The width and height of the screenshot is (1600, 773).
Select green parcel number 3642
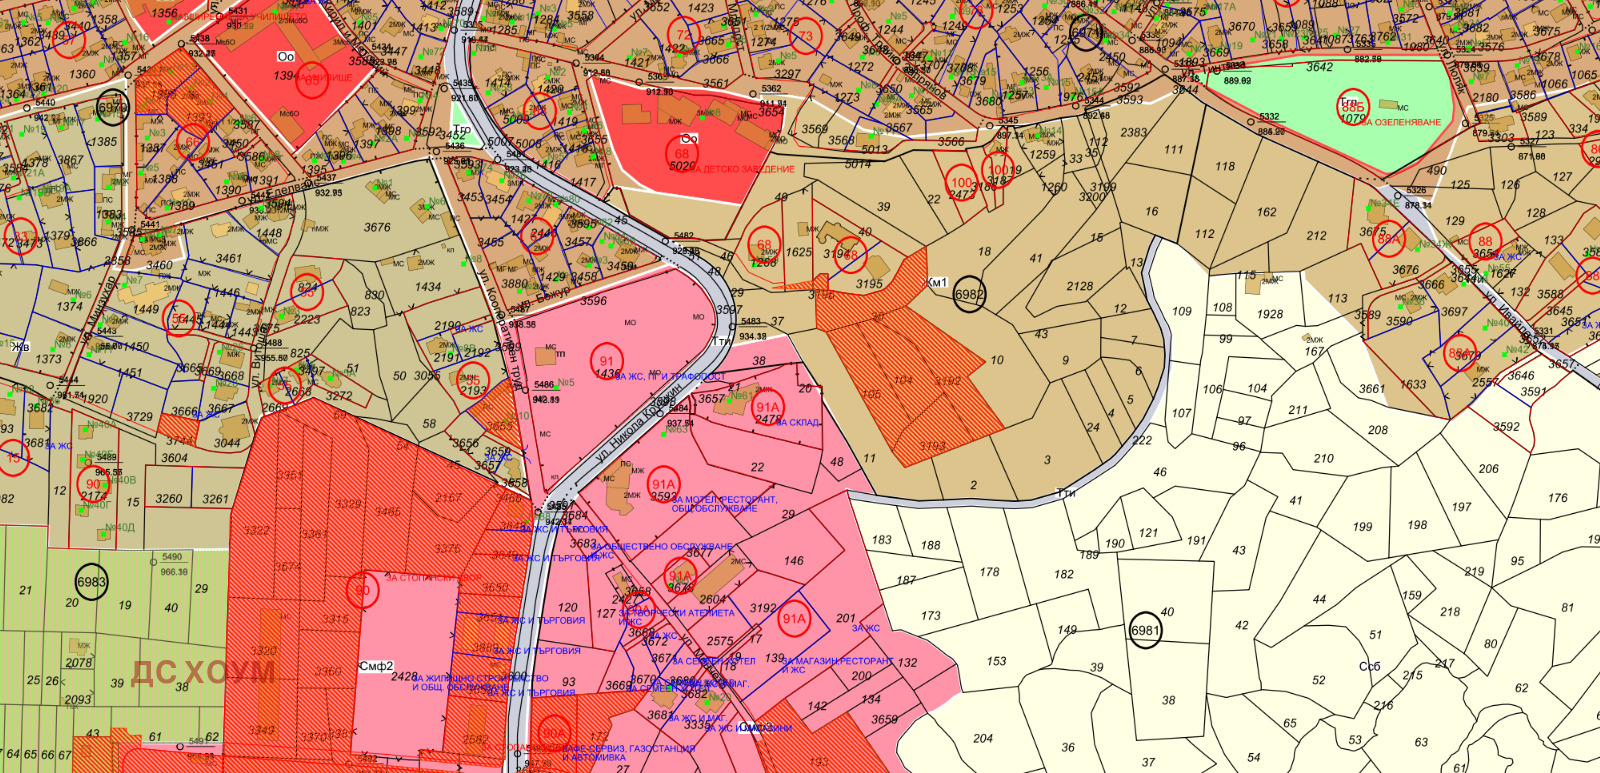pyautogui.click(x=1319, y=67)
